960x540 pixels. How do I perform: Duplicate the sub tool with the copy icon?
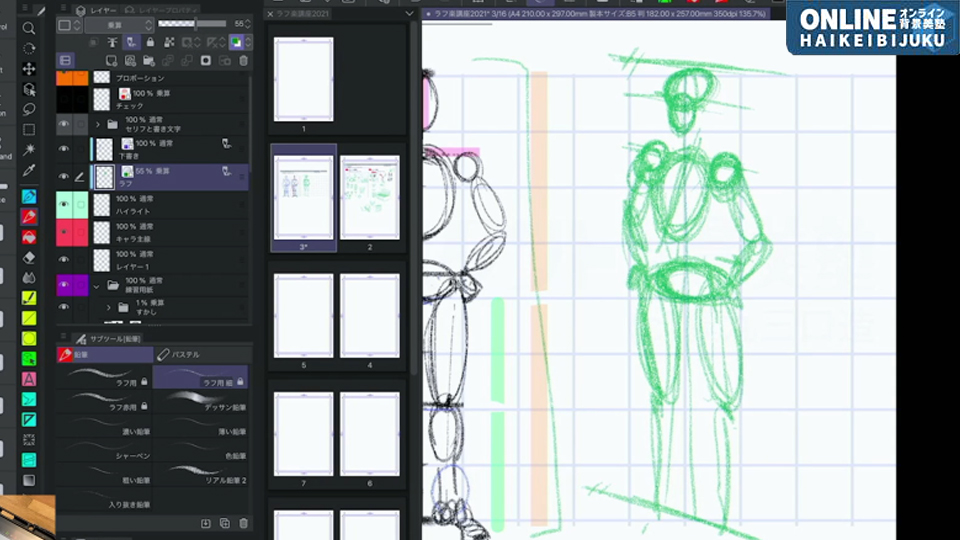225,523
